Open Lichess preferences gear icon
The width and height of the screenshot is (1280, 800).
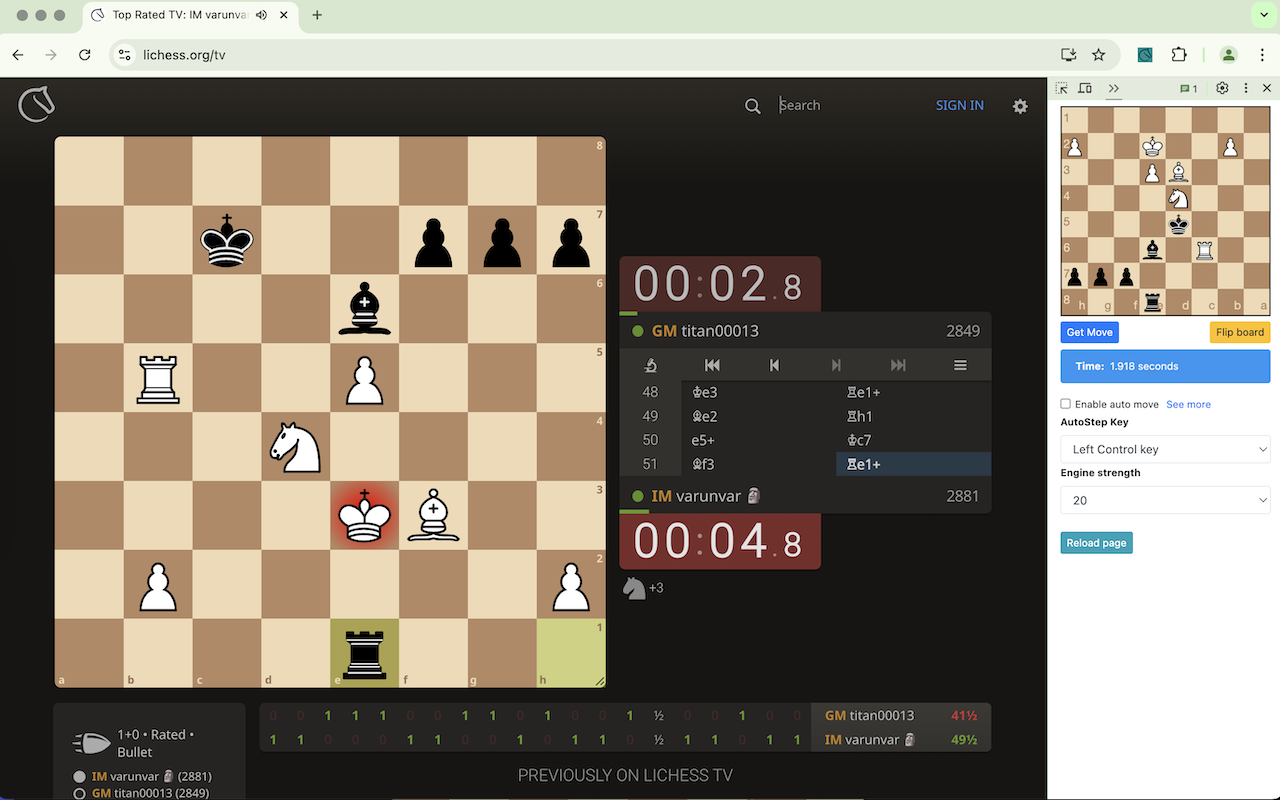tap(1020, 105)
